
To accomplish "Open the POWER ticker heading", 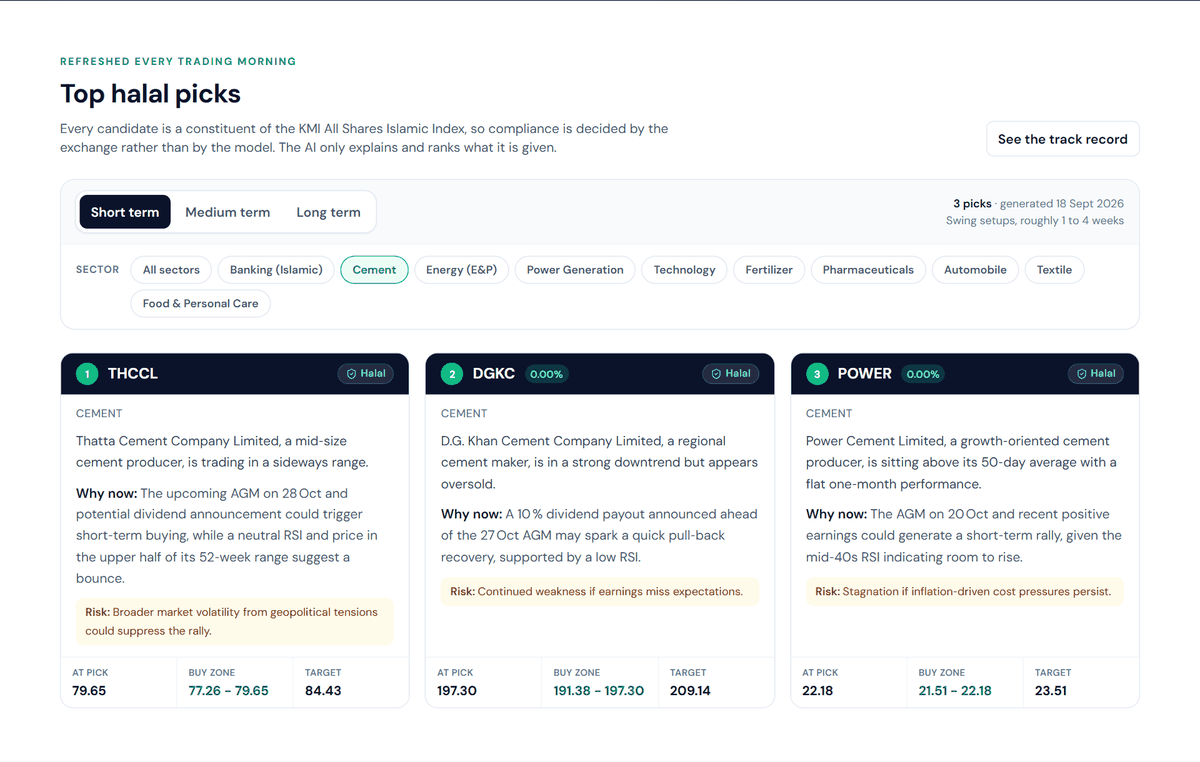I will coord(865,374).
